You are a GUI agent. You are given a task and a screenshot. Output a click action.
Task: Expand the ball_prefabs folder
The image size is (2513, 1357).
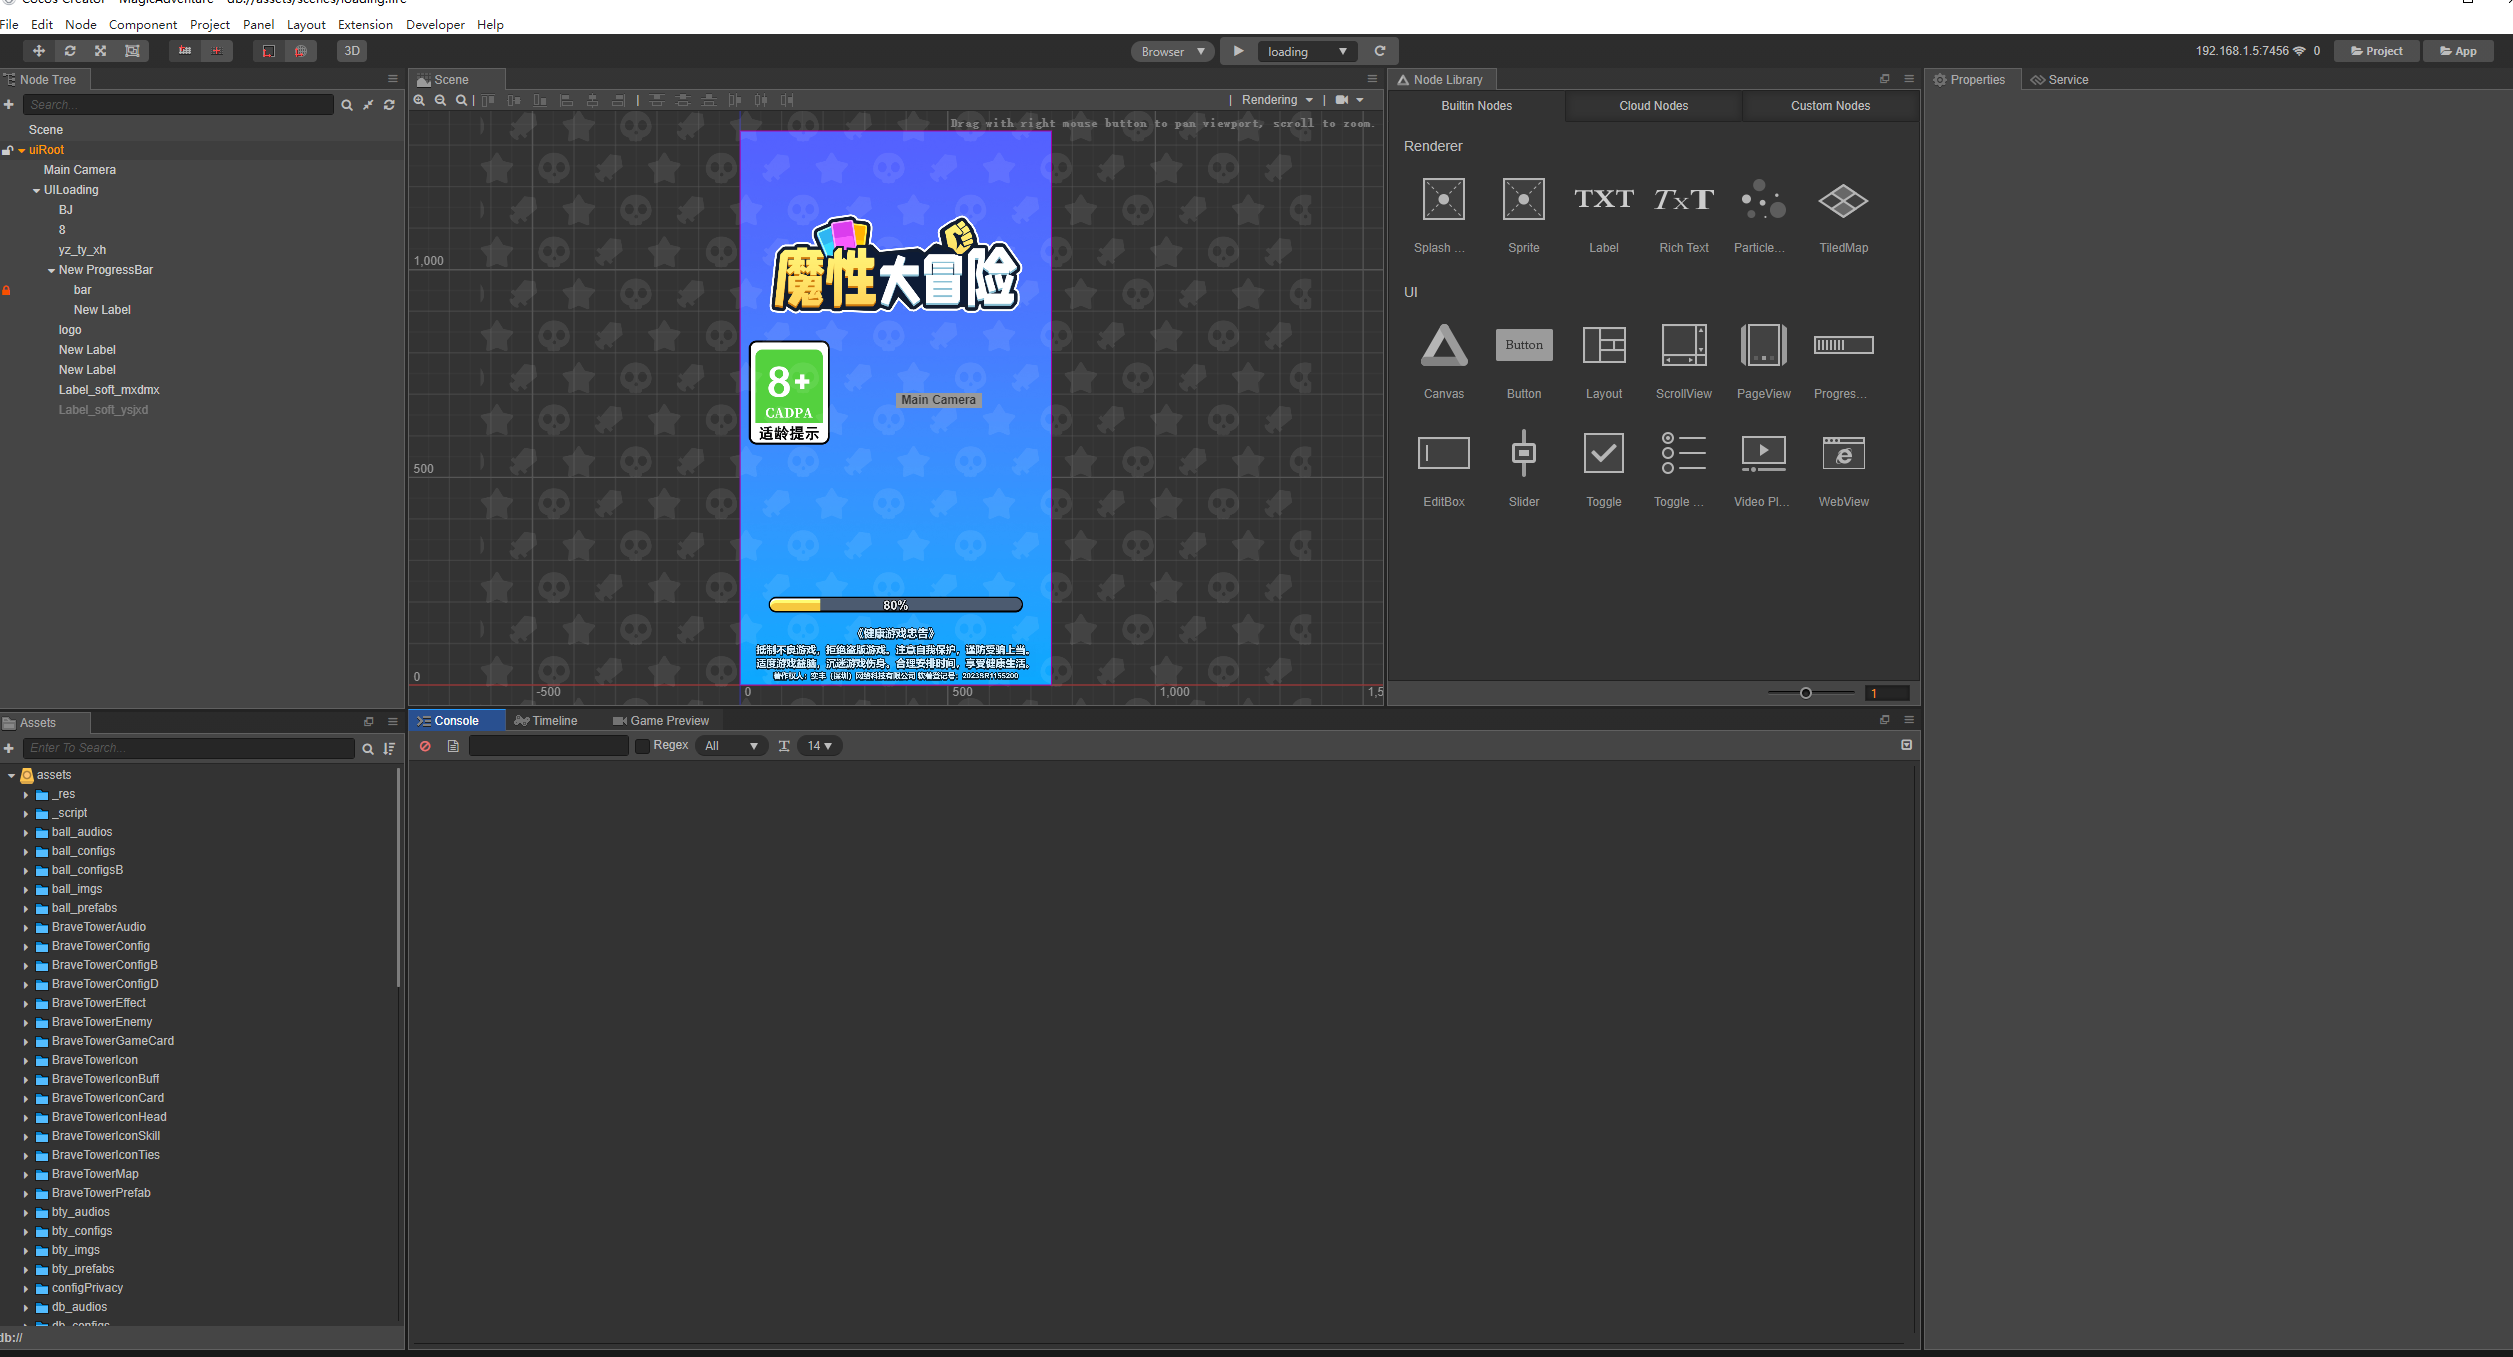(x=26, y=908)
